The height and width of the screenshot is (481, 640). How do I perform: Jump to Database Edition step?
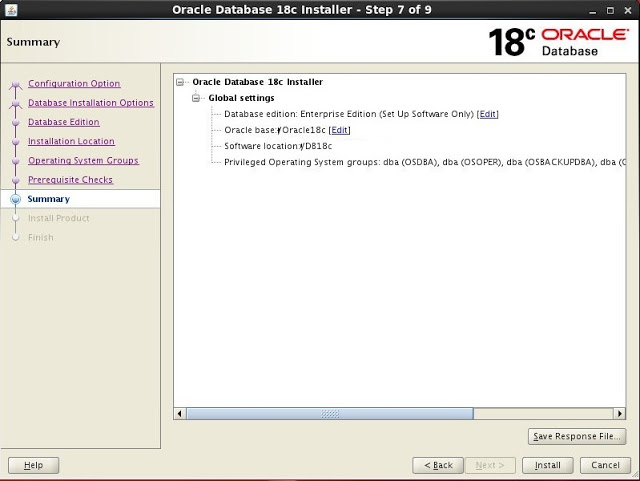coord(63,122)
